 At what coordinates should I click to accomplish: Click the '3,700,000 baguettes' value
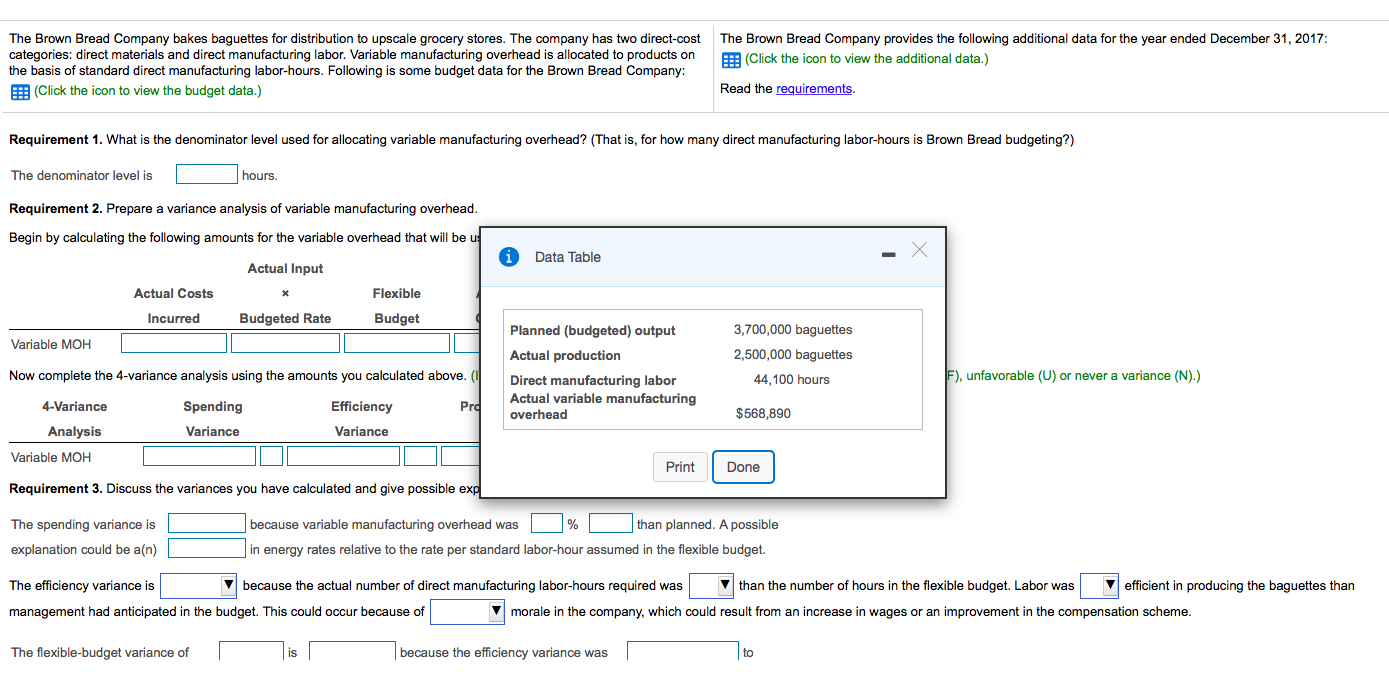pyautogui.click(x=793, y=329)
